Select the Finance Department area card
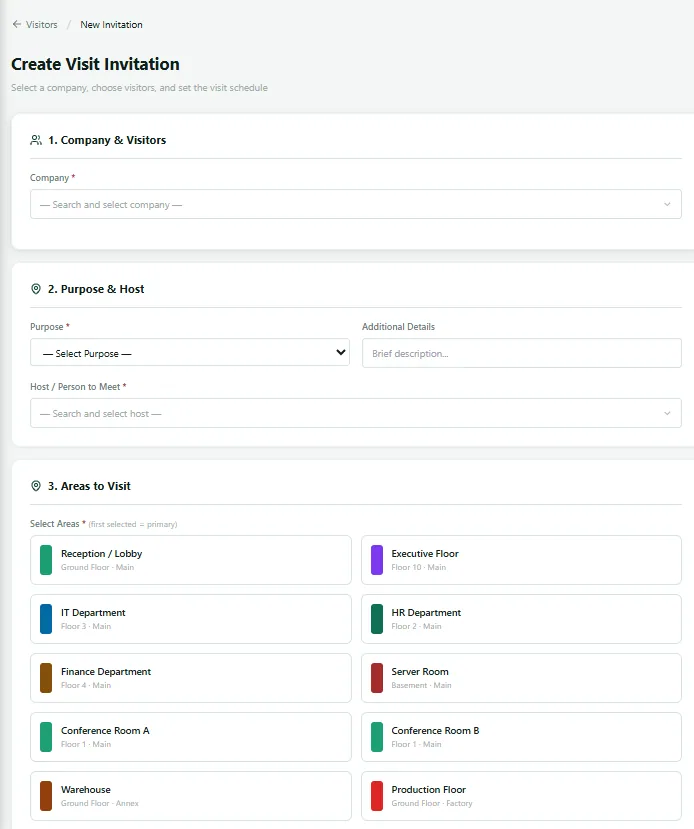 tap(191, 678)
